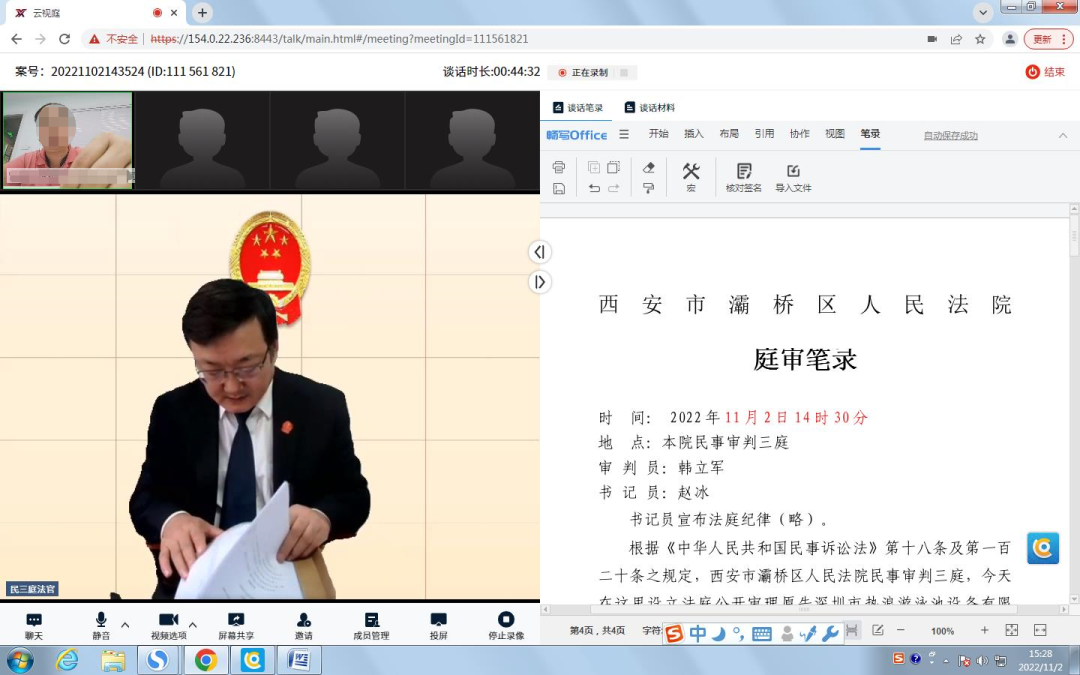Open the 宏 macro tool

[691, 177]
